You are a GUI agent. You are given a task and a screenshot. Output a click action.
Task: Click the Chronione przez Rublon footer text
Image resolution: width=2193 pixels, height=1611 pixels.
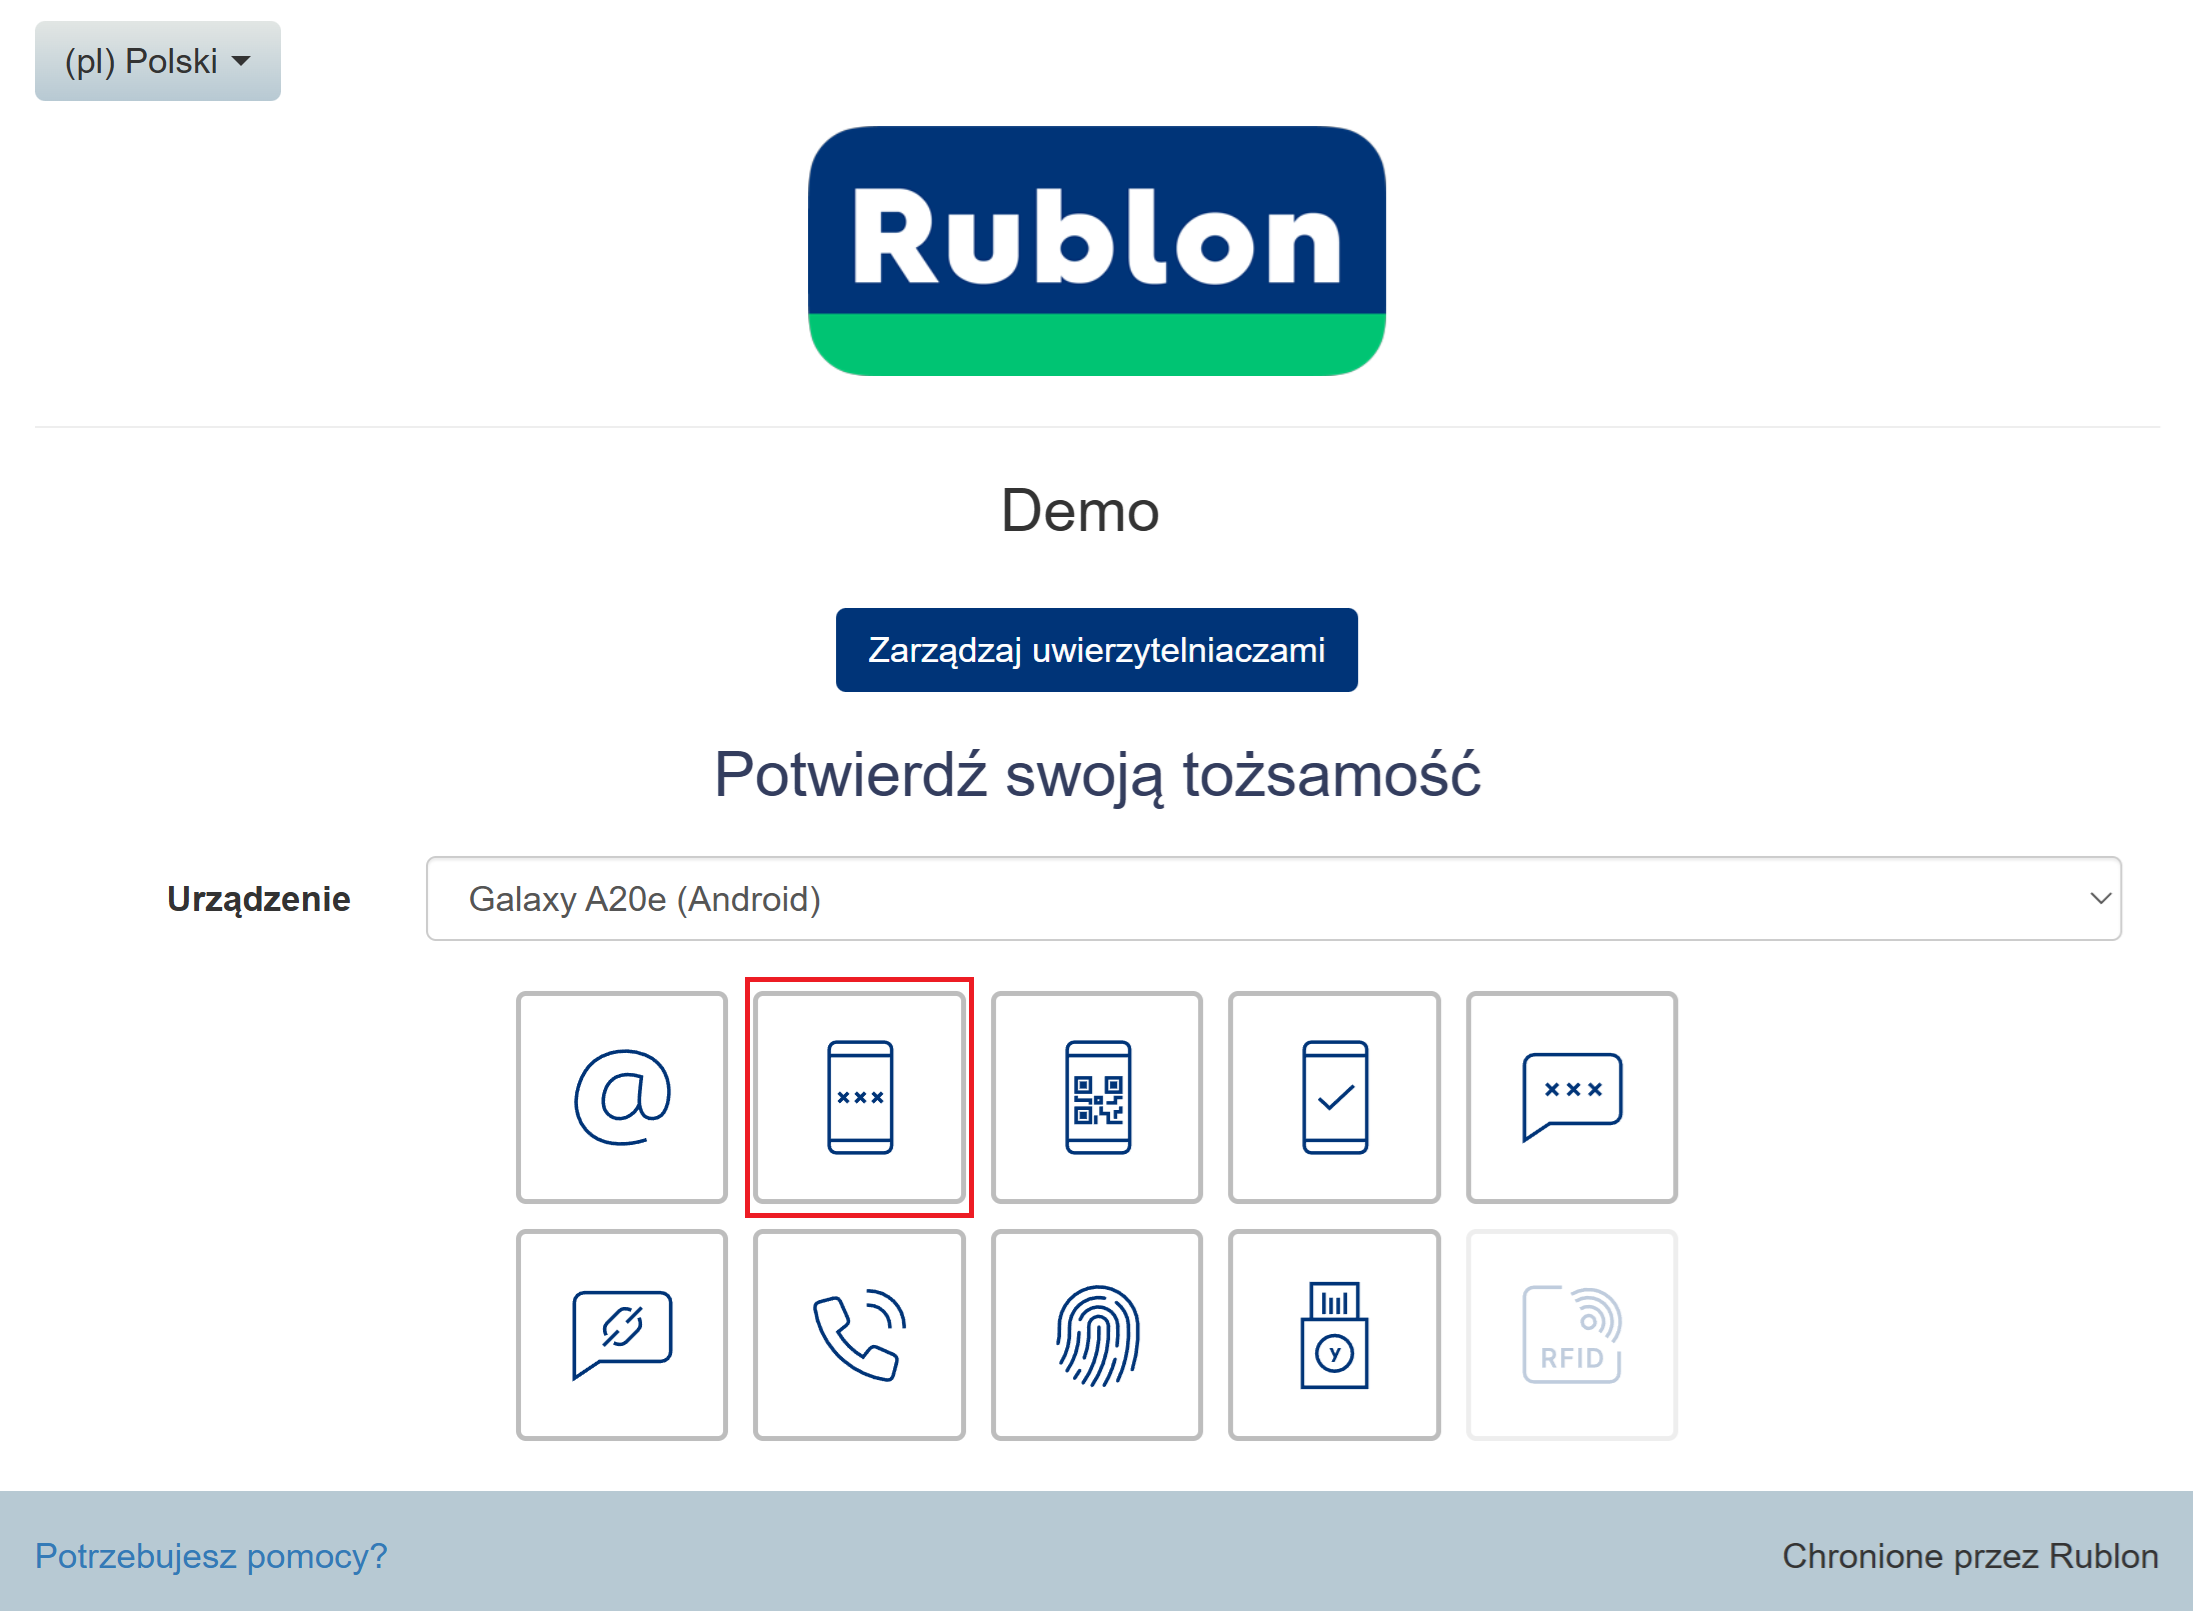click(x=1969, y=1556)
